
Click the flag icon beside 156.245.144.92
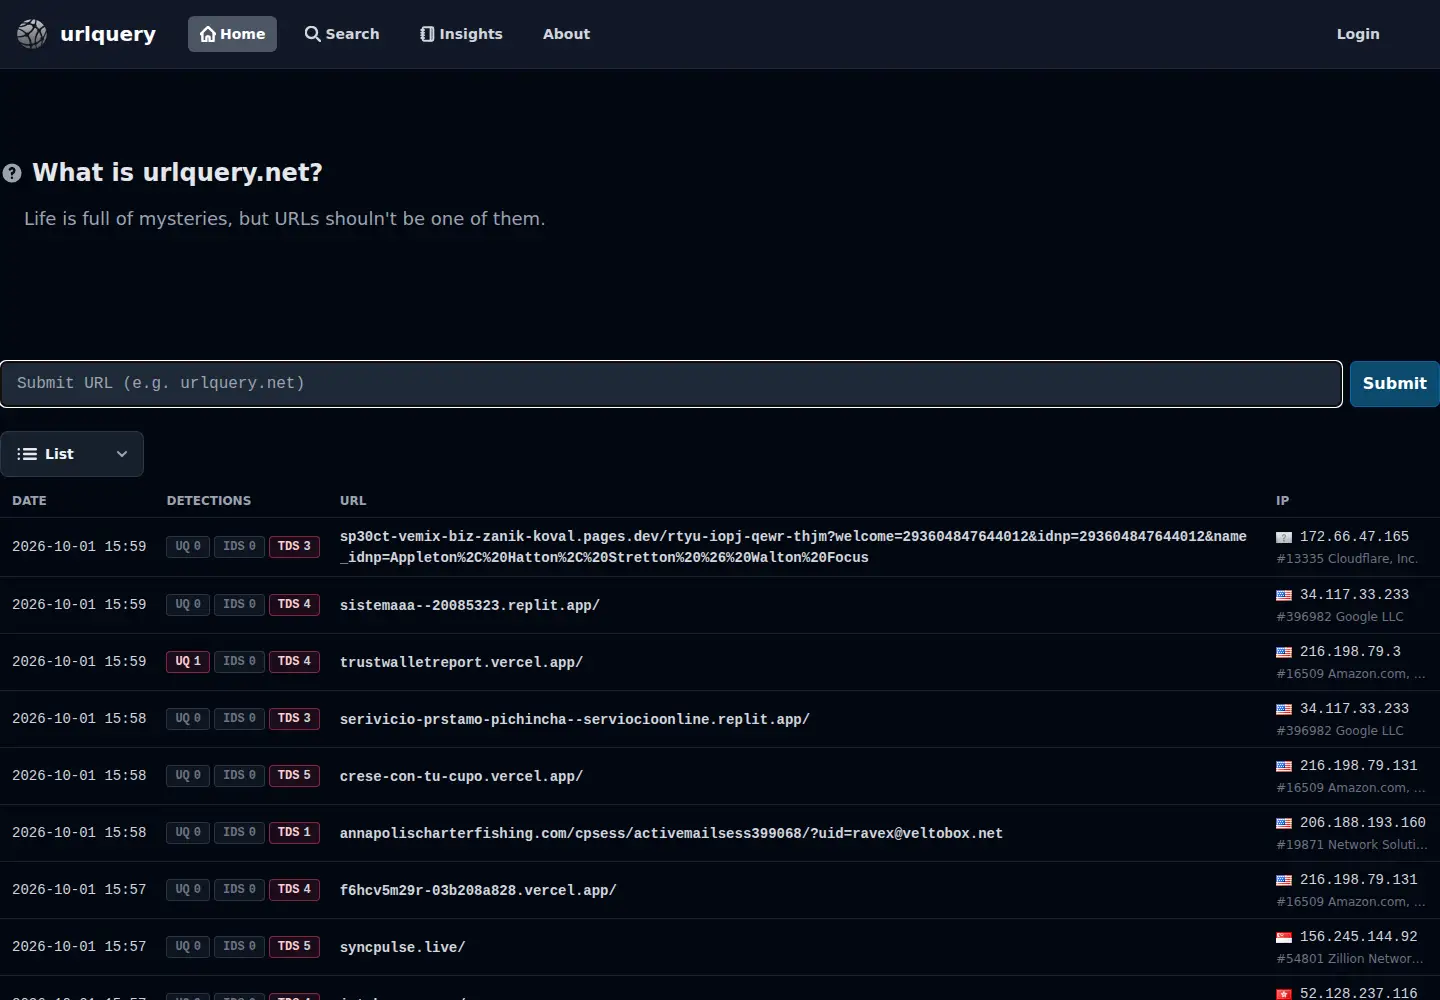click(x=1284, y=938)
